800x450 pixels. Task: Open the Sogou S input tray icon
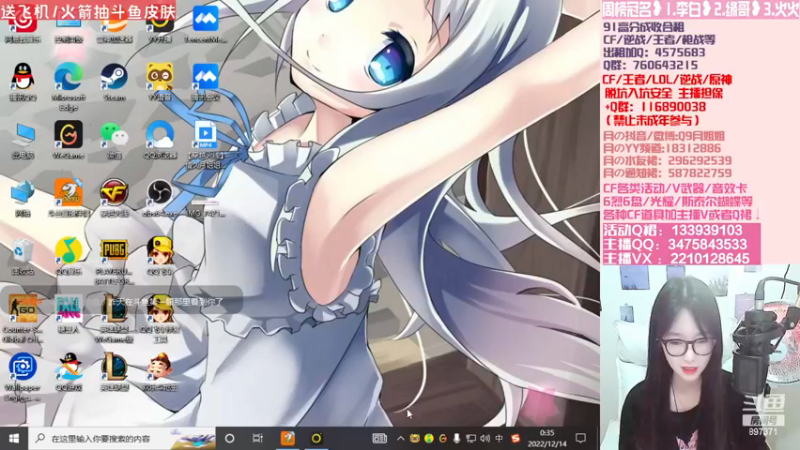click(515, 438)
